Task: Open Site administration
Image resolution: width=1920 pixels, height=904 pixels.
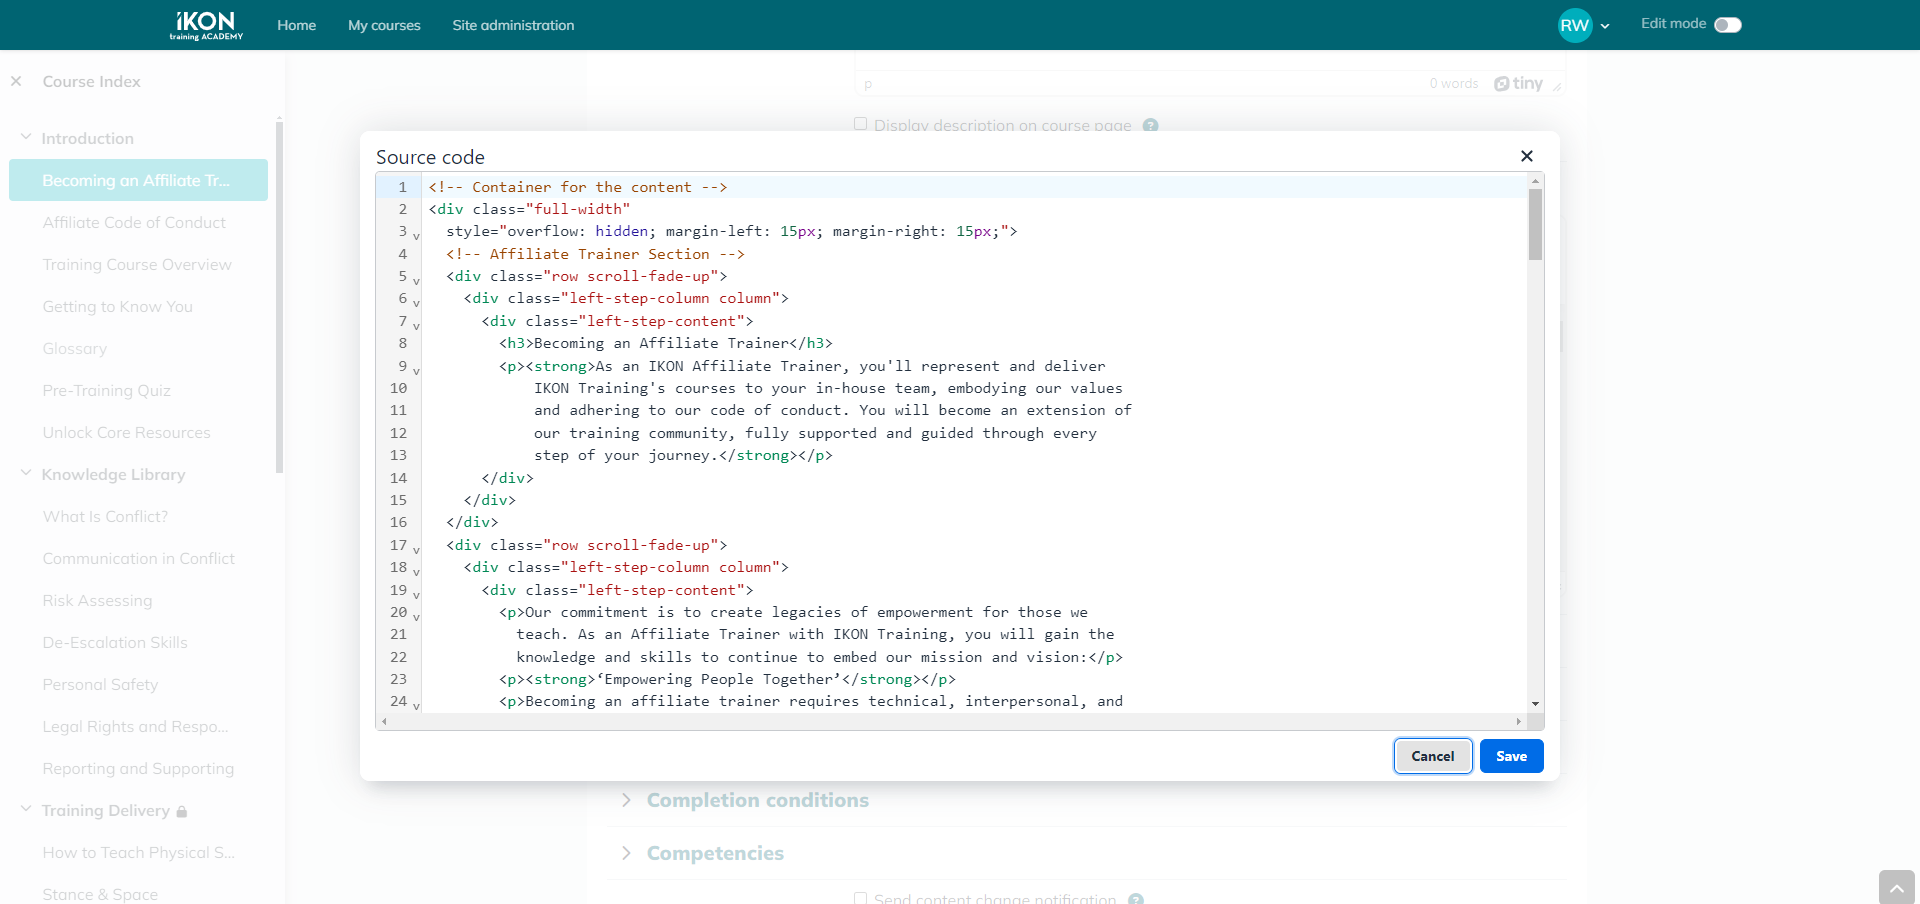Action: 513,25
